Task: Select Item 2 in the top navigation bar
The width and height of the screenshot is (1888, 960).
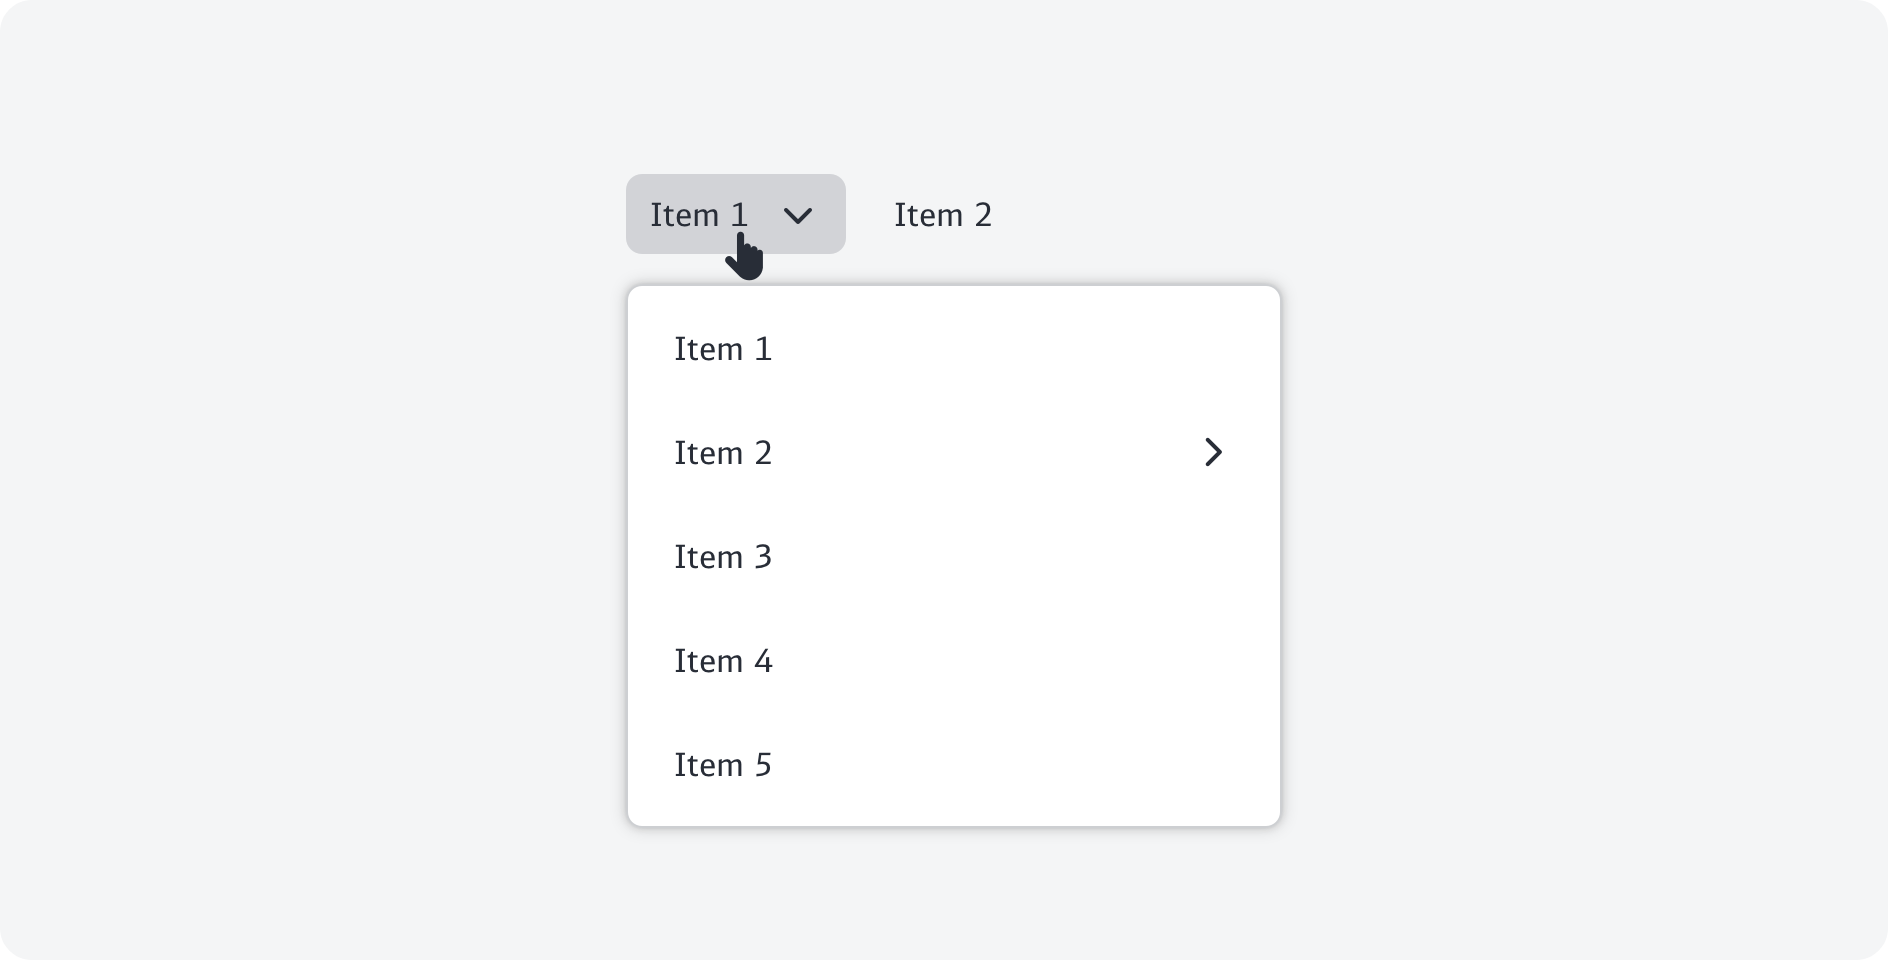Action: (943, 215)
